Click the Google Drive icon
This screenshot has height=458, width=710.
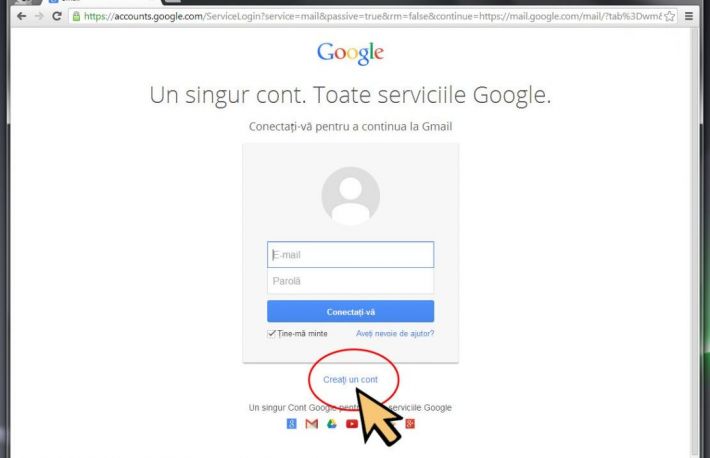tap(332, 424)
